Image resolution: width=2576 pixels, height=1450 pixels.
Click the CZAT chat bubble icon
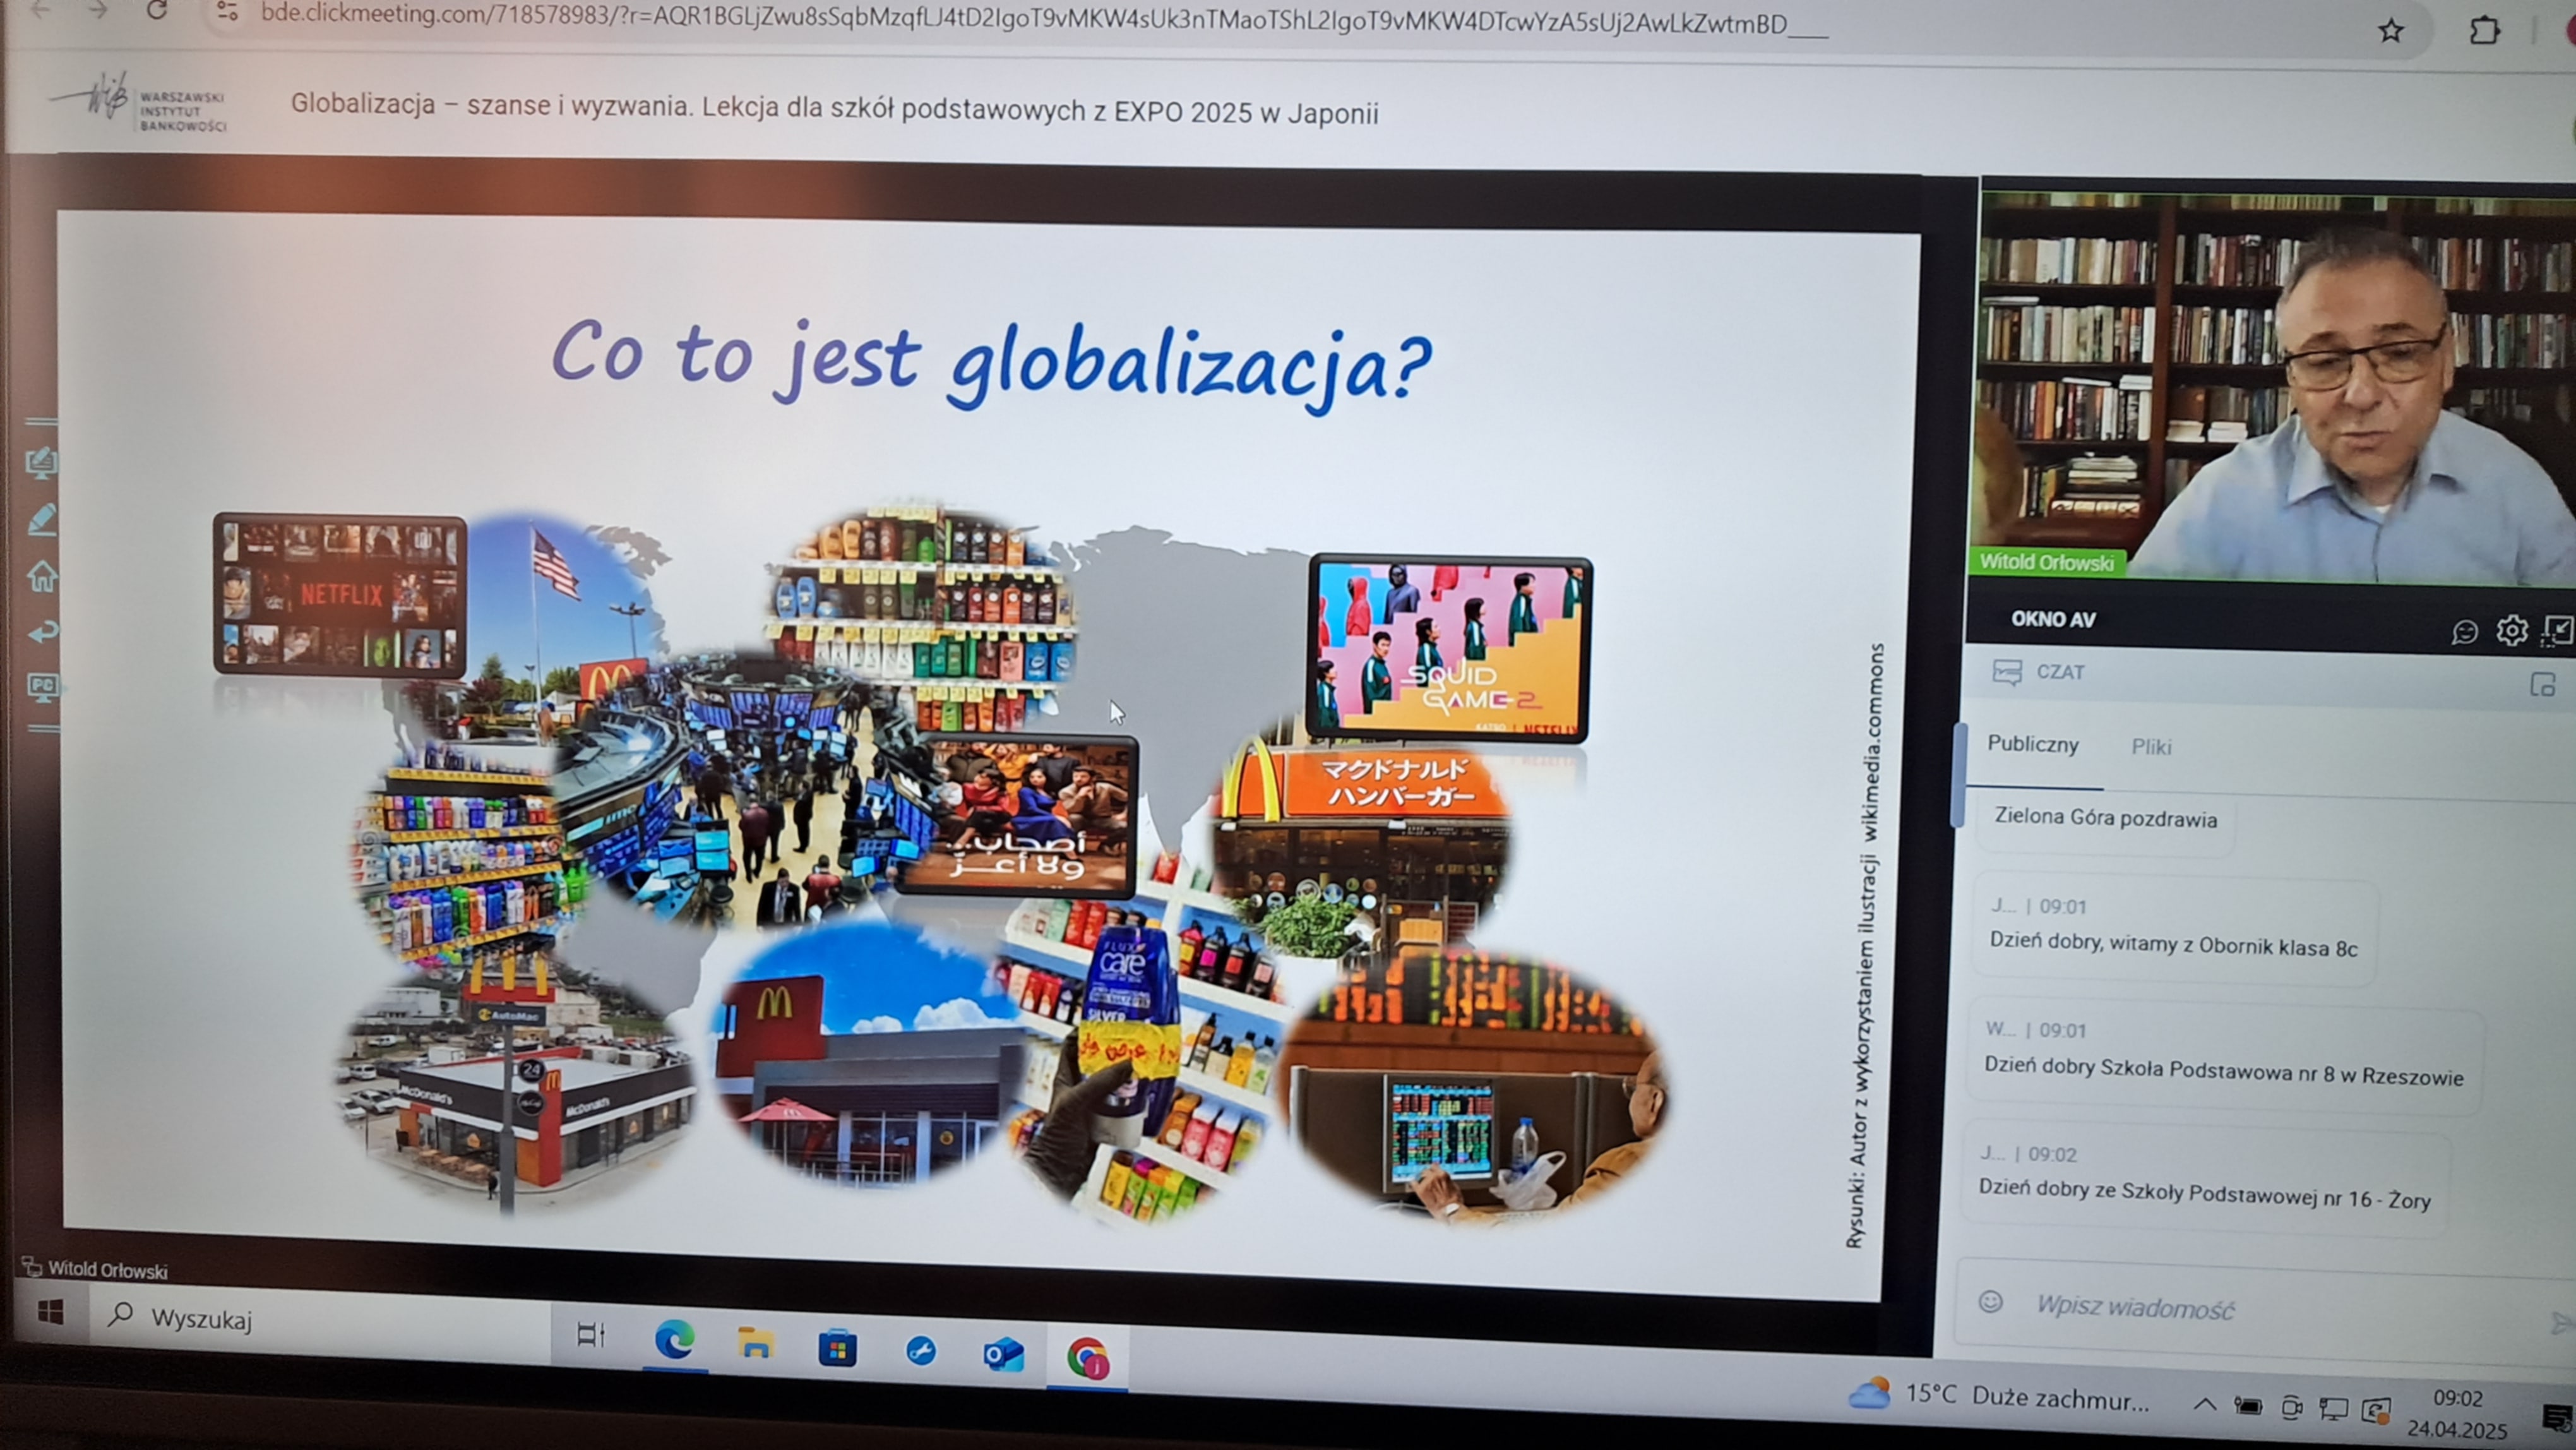(x=2006, y=671)
